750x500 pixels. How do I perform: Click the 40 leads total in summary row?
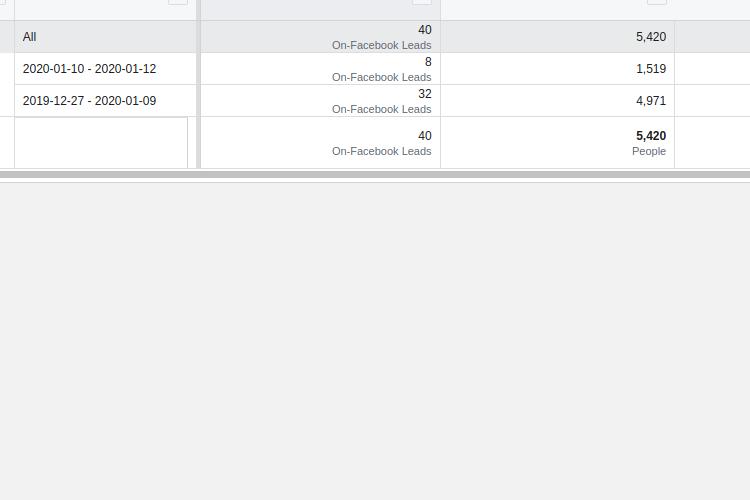point(425,136)
